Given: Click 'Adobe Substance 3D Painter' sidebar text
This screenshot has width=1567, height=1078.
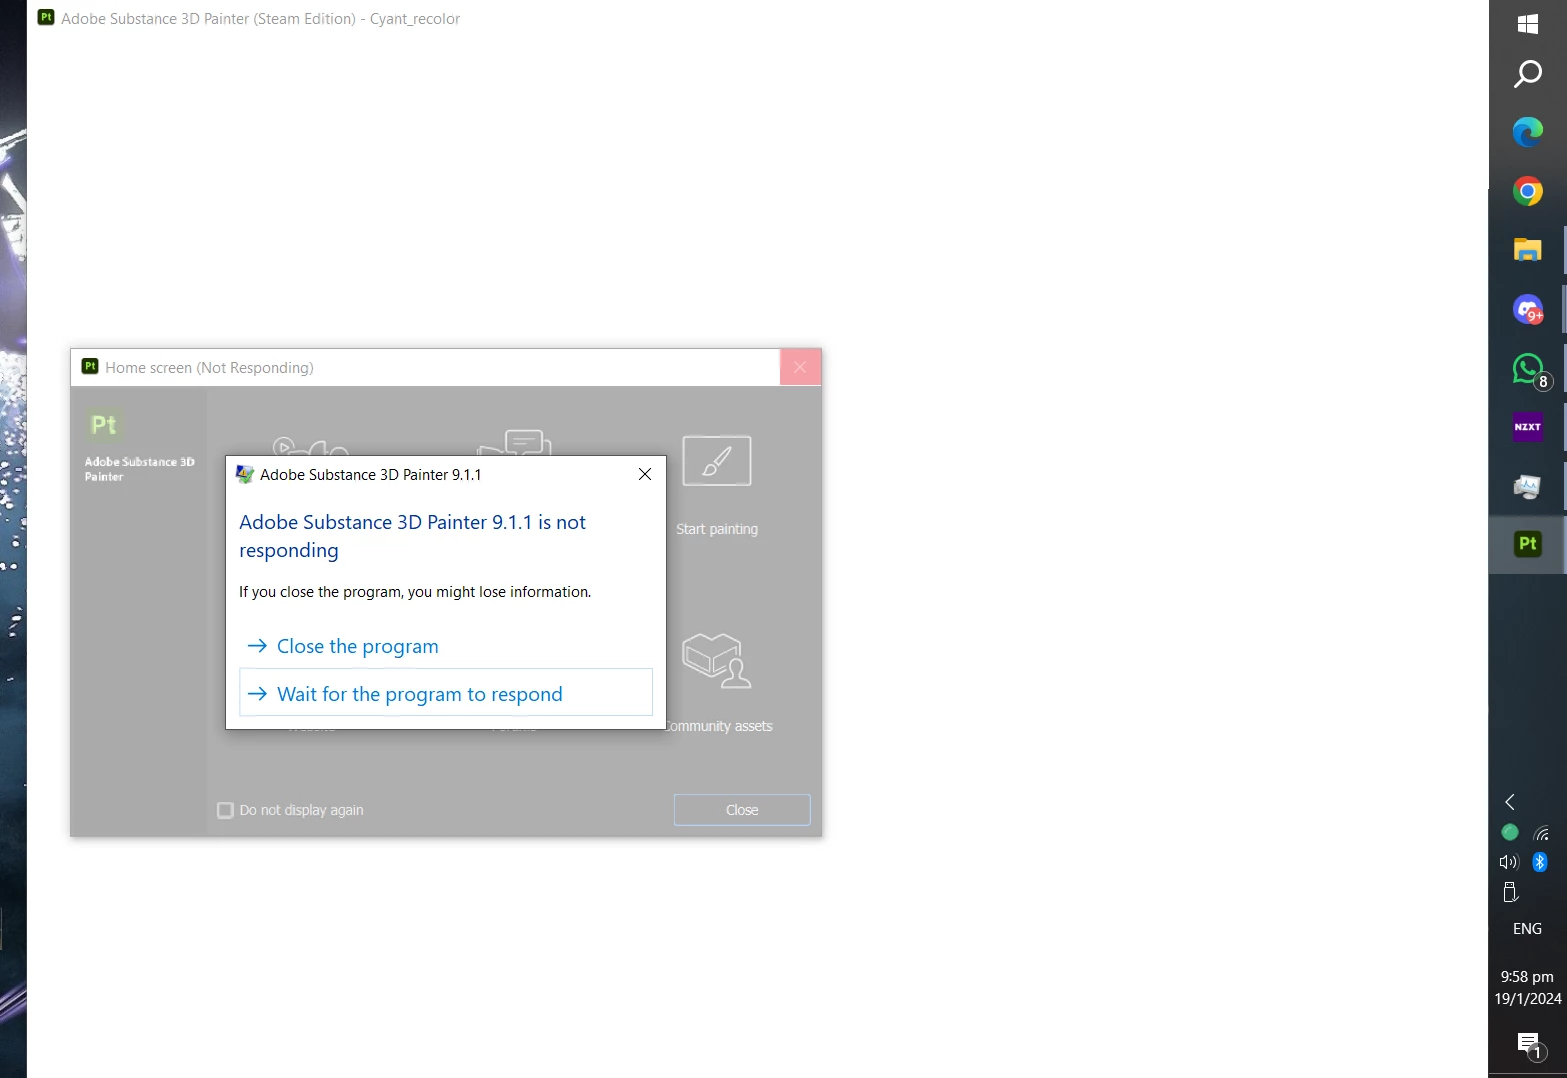Looking at the screenshot, I should coord(139,469).
